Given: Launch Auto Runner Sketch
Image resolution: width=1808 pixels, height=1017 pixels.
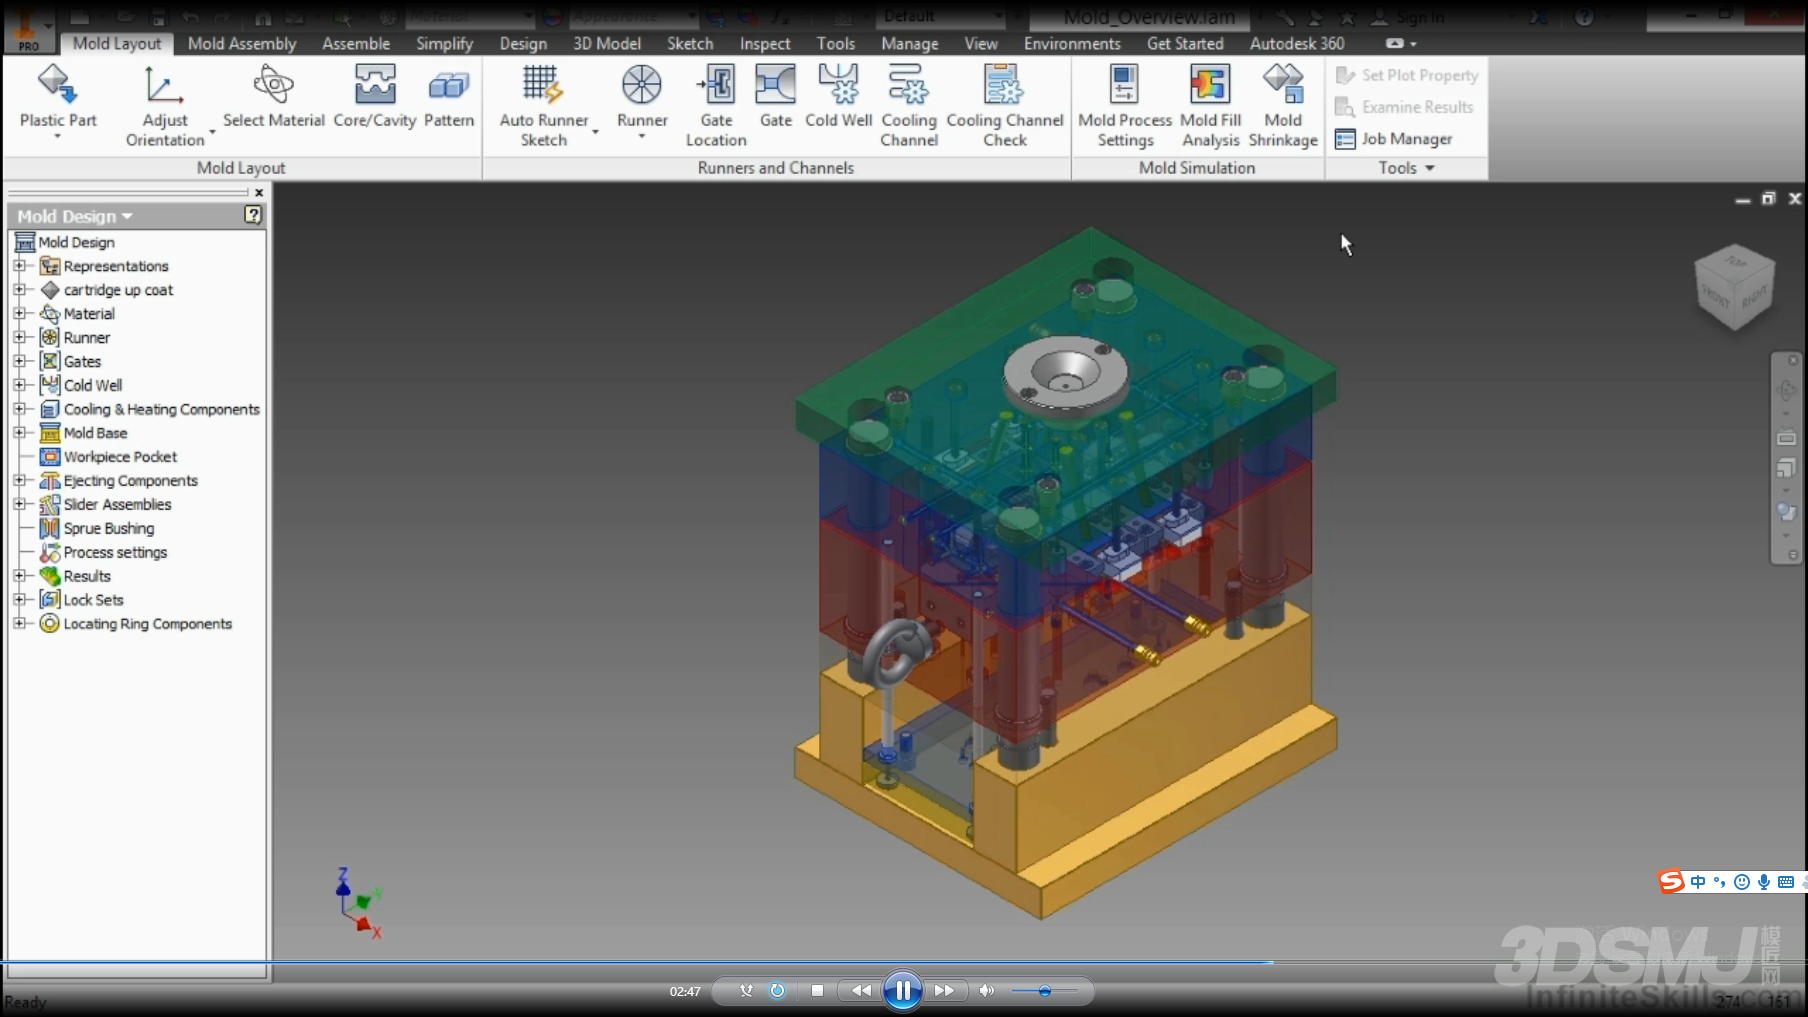Looking at the screenshot, I should (x=543, y=105).
